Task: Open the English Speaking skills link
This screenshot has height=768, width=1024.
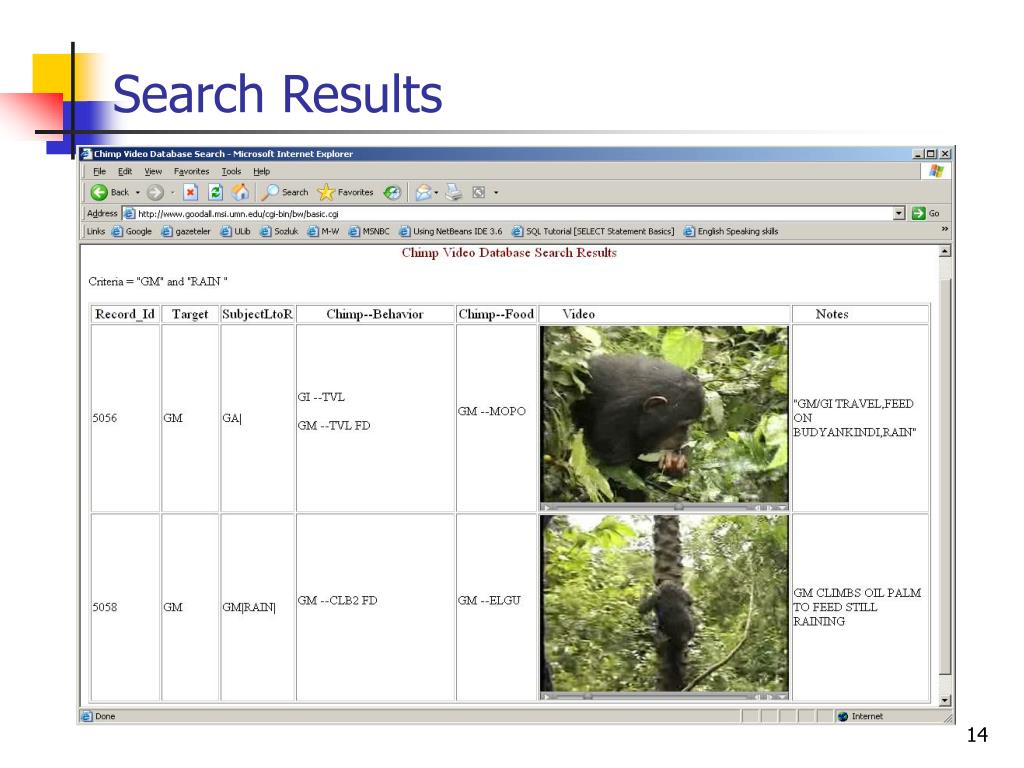Action: (x=731, y=231)
